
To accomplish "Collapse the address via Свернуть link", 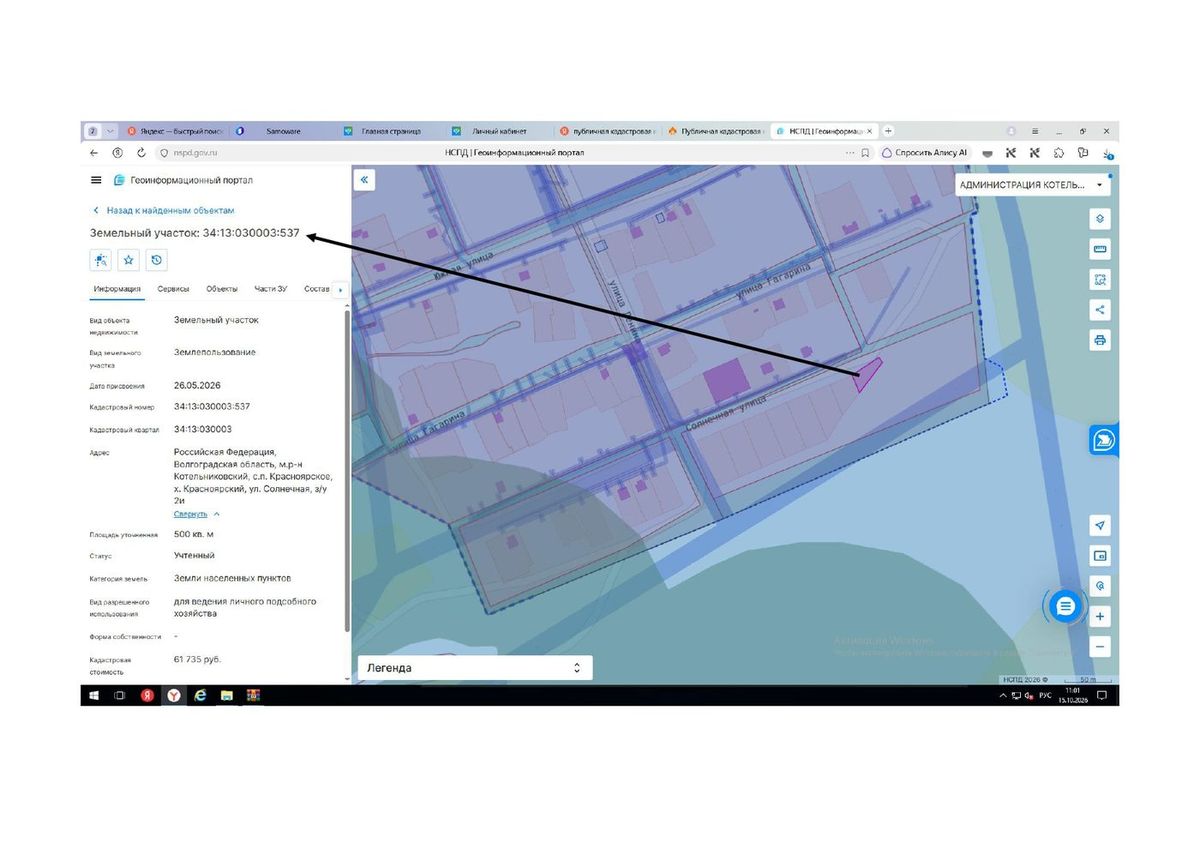I will [x=197, y=514].
